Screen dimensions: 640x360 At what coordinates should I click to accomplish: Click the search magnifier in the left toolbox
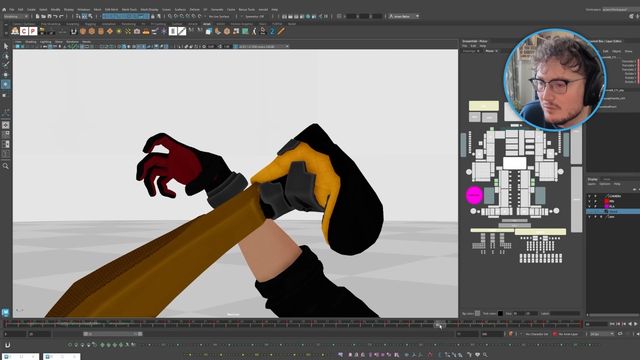click(x=6, y=166)
